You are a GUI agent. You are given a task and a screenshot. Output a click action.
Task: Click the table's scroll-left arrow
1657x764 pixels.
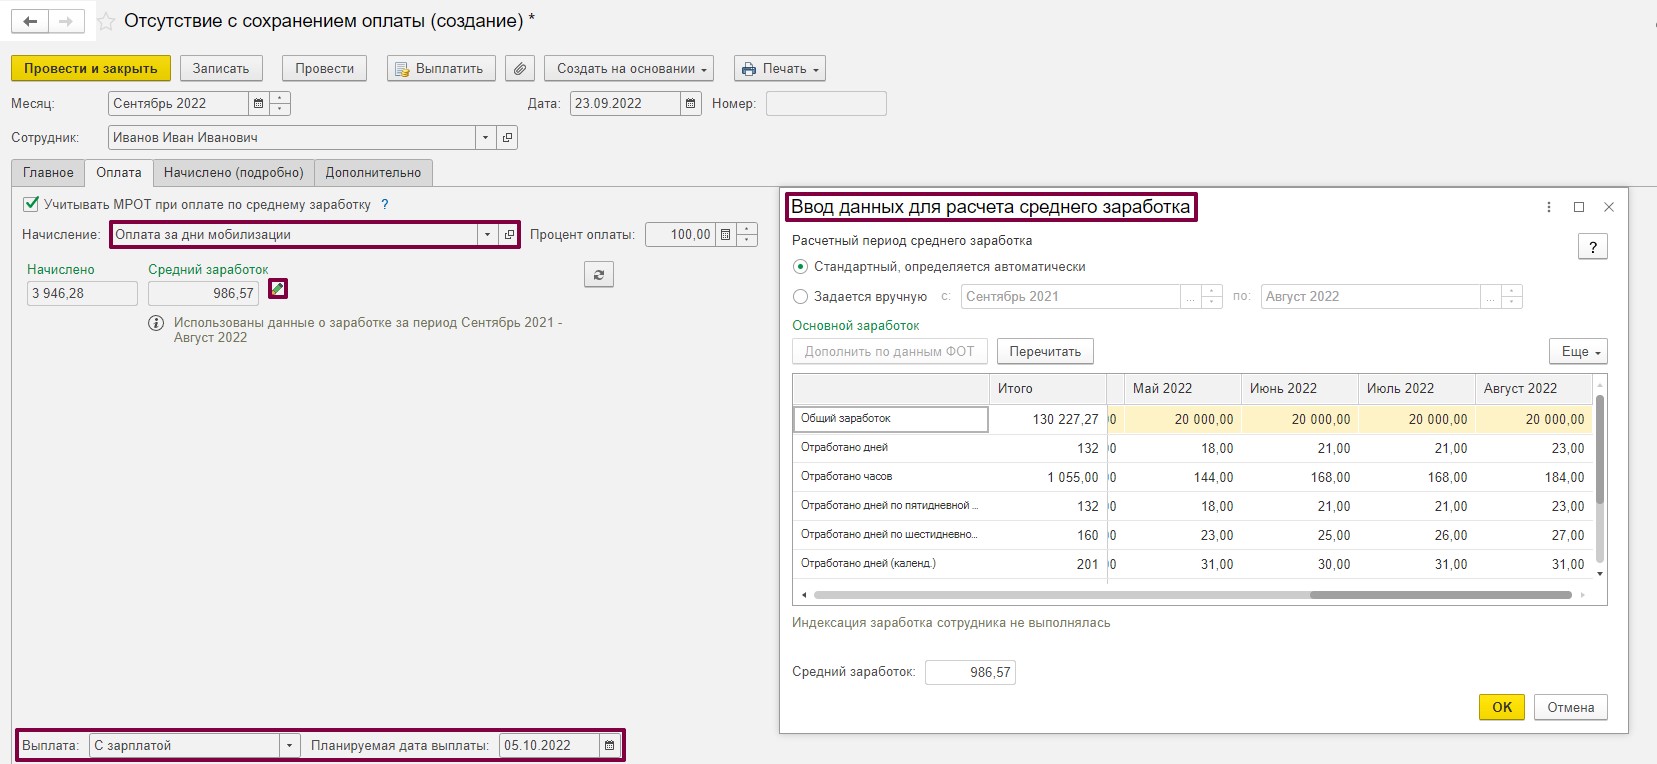(x=804, y=595)
